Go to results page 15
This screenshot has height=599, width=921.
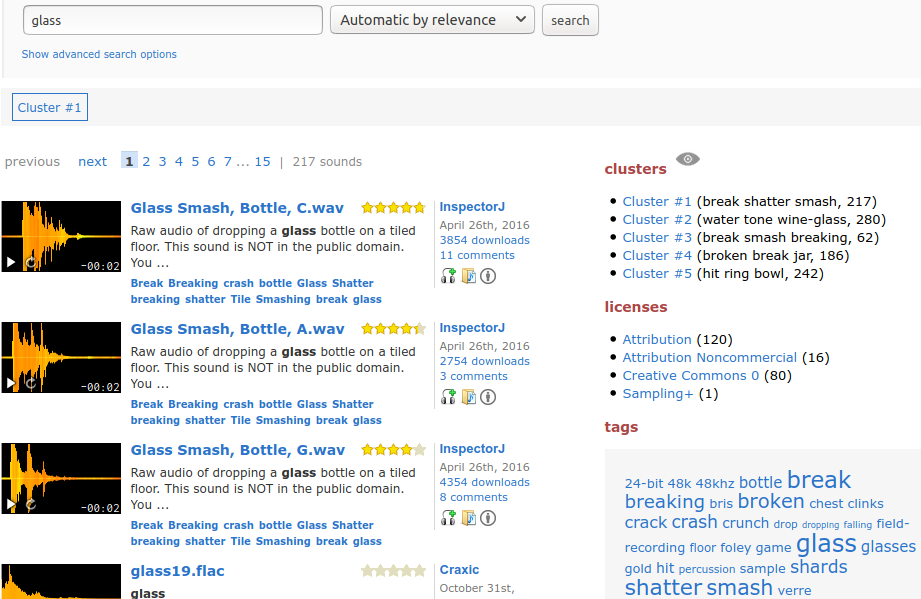262,162
